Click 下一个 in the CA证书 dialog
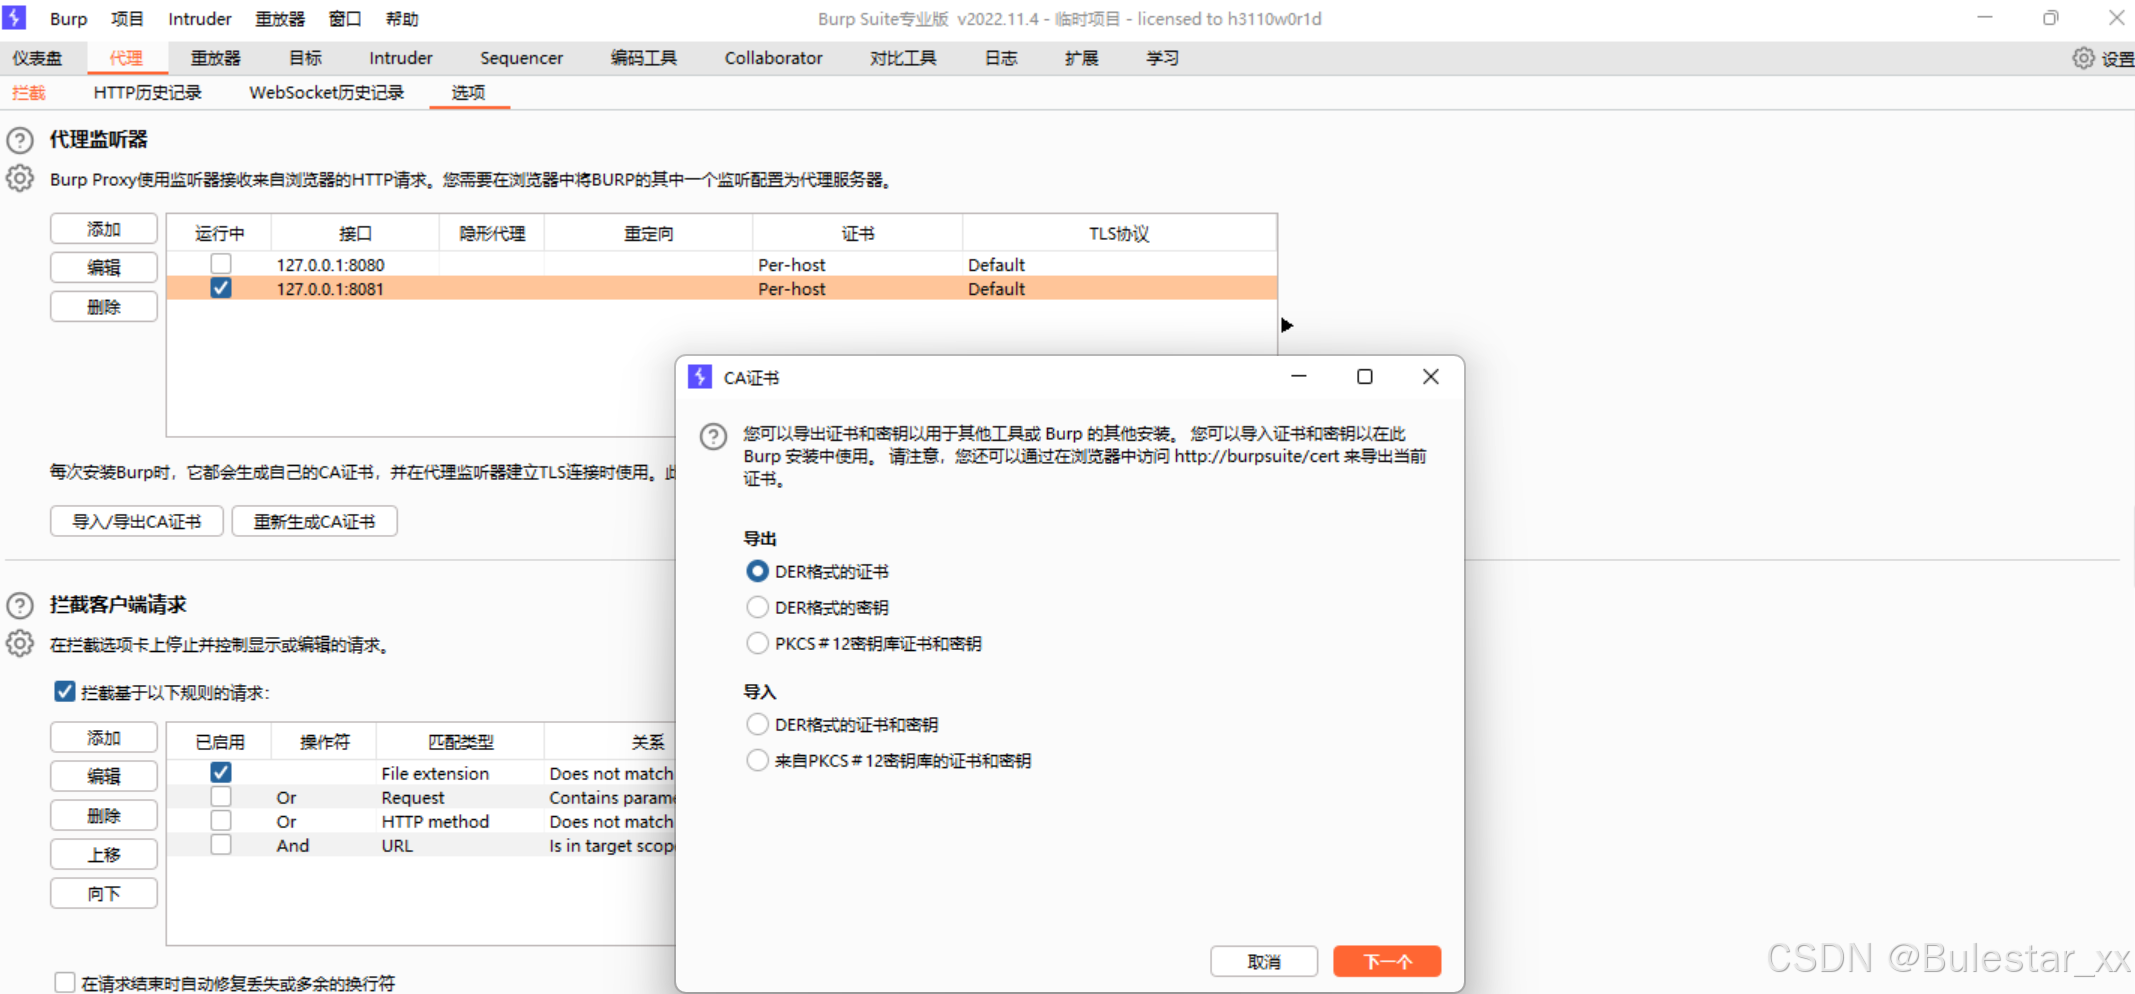2135x994 pixels. coord(1387,961)
